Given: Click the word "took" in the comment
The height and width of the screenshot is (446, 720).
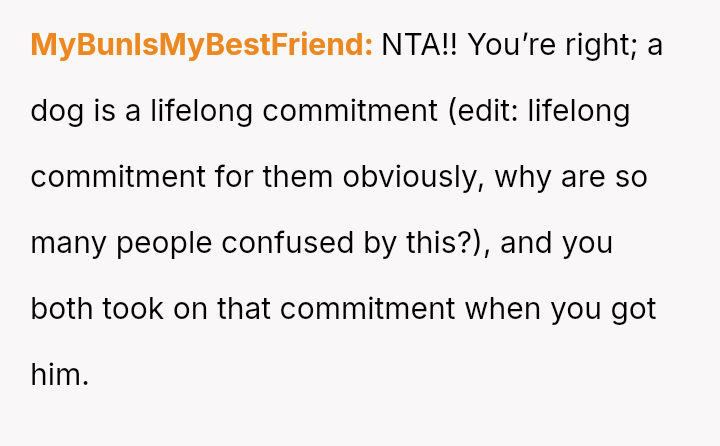Looking at the screenshot, I should [x=130, y=309].
